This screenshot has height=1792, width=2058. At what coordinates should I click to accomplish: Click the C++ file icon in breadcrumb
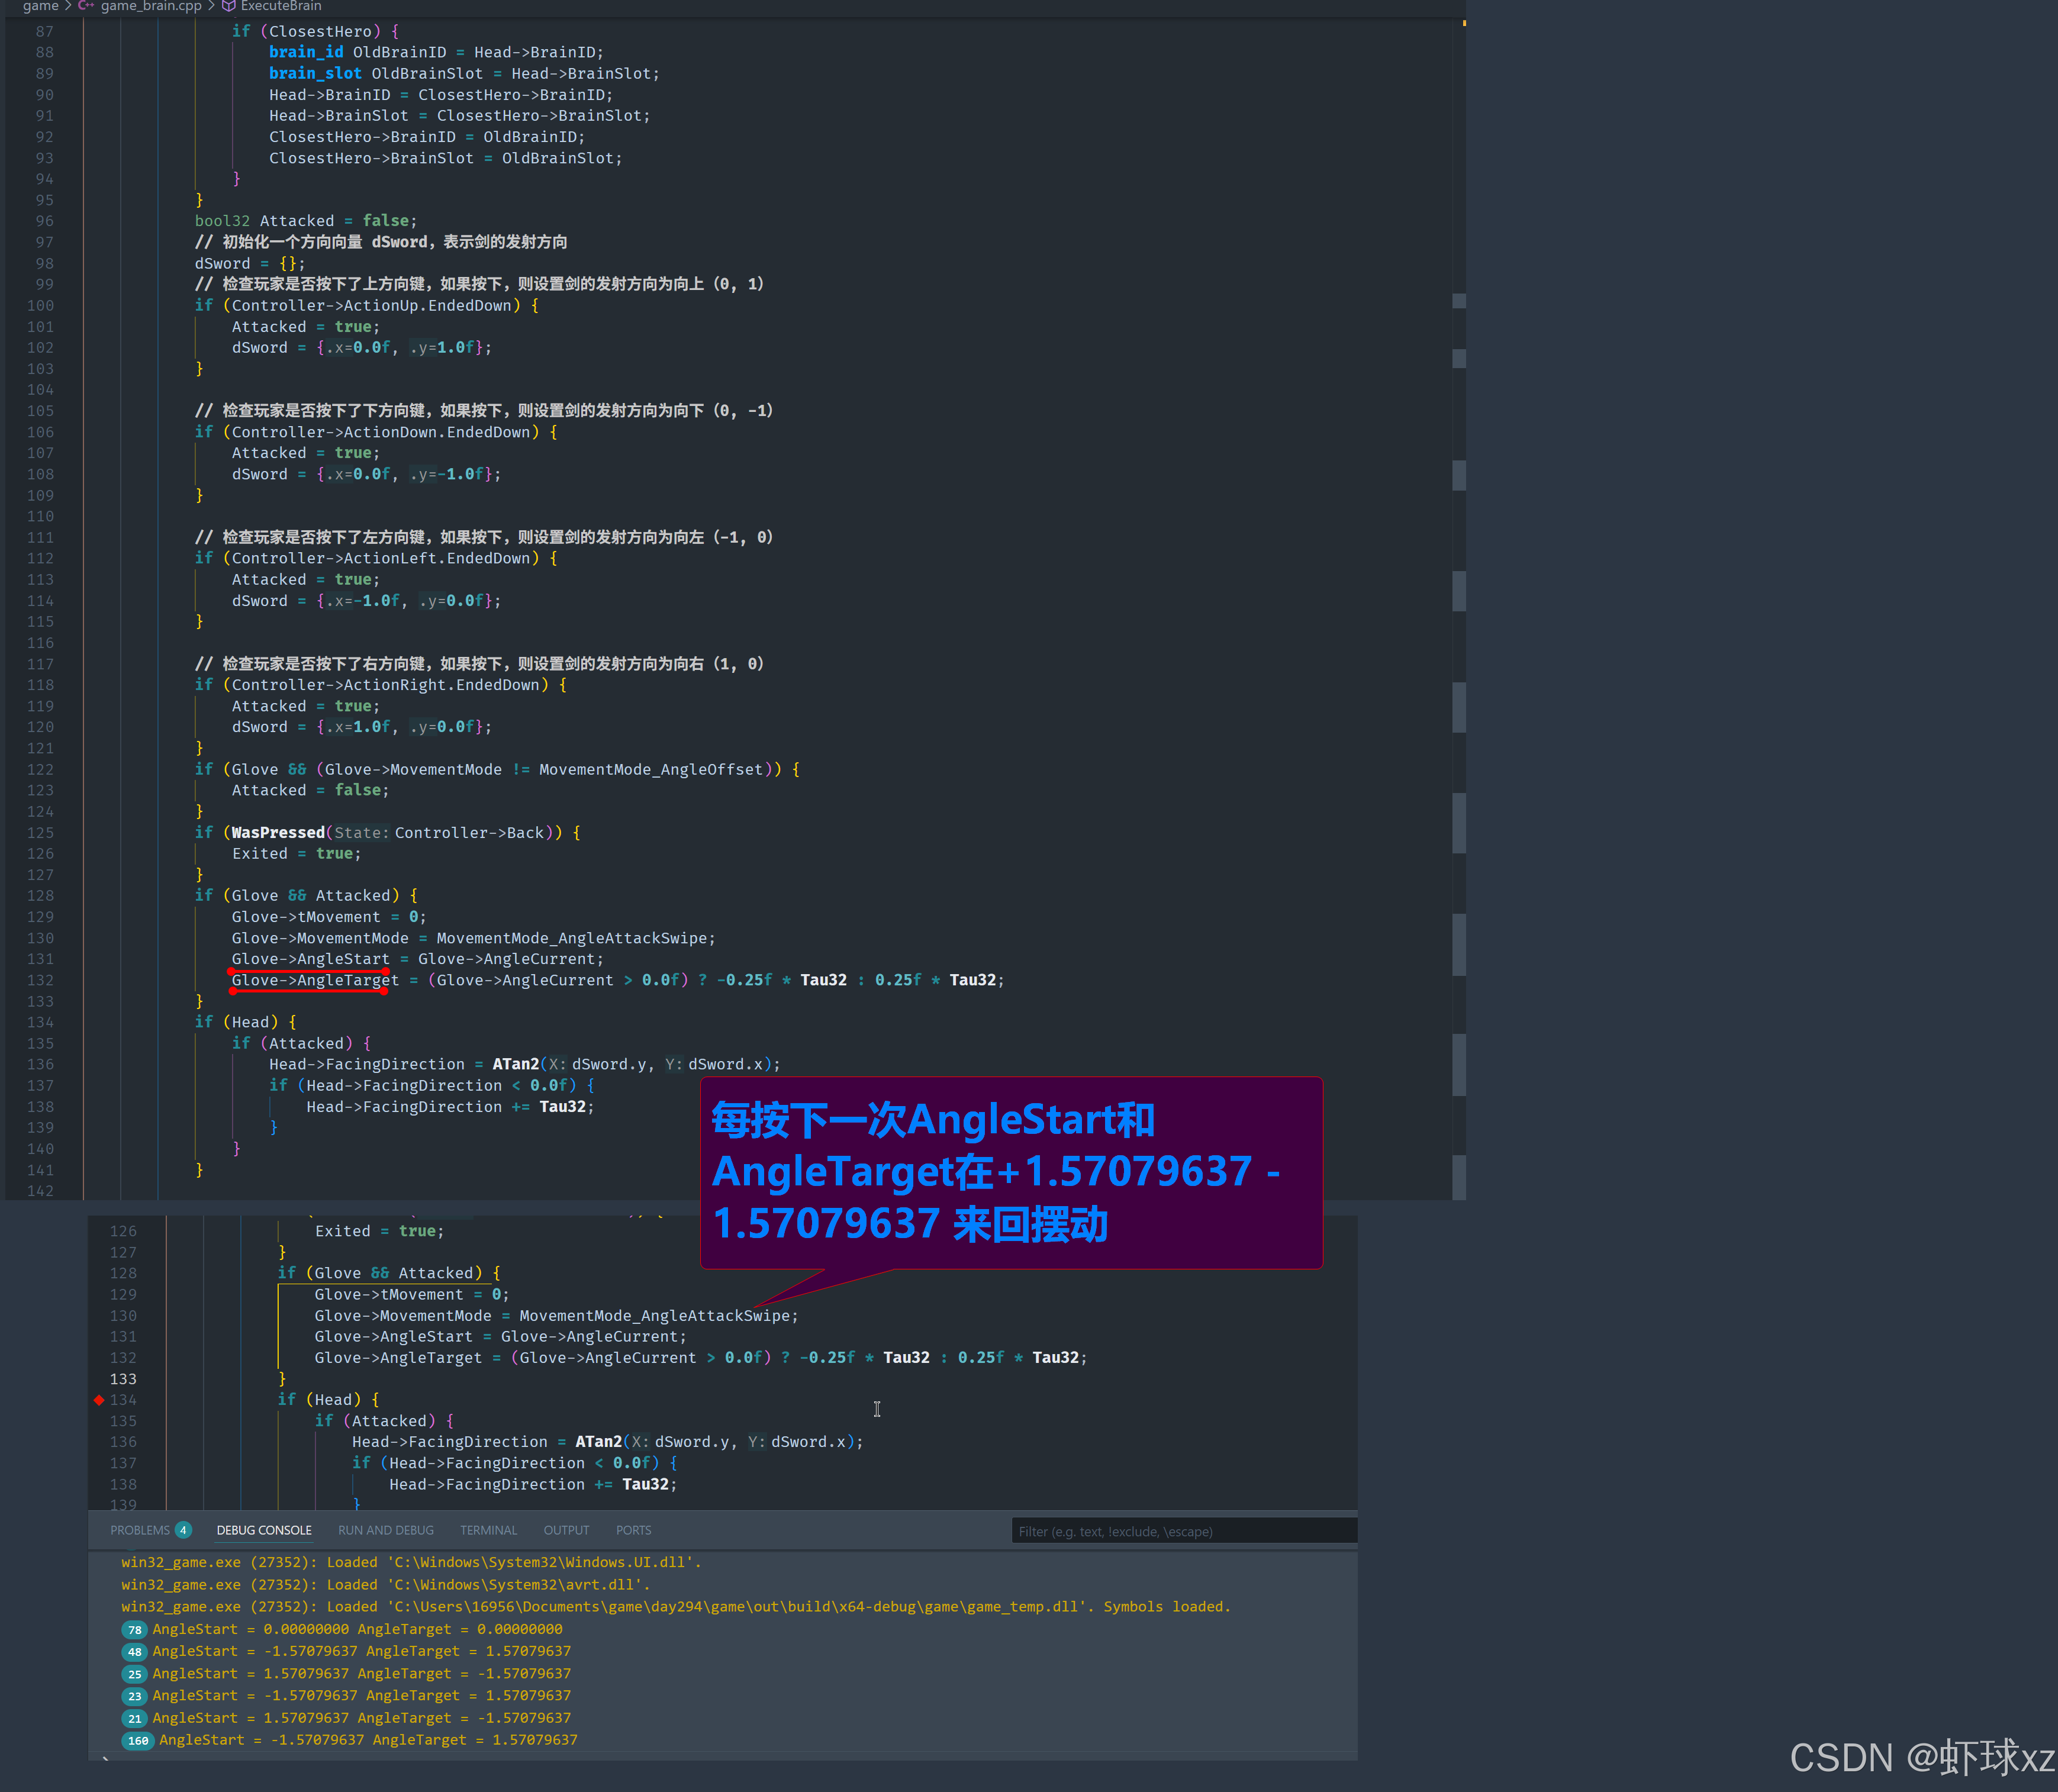[x=86, y=6]
